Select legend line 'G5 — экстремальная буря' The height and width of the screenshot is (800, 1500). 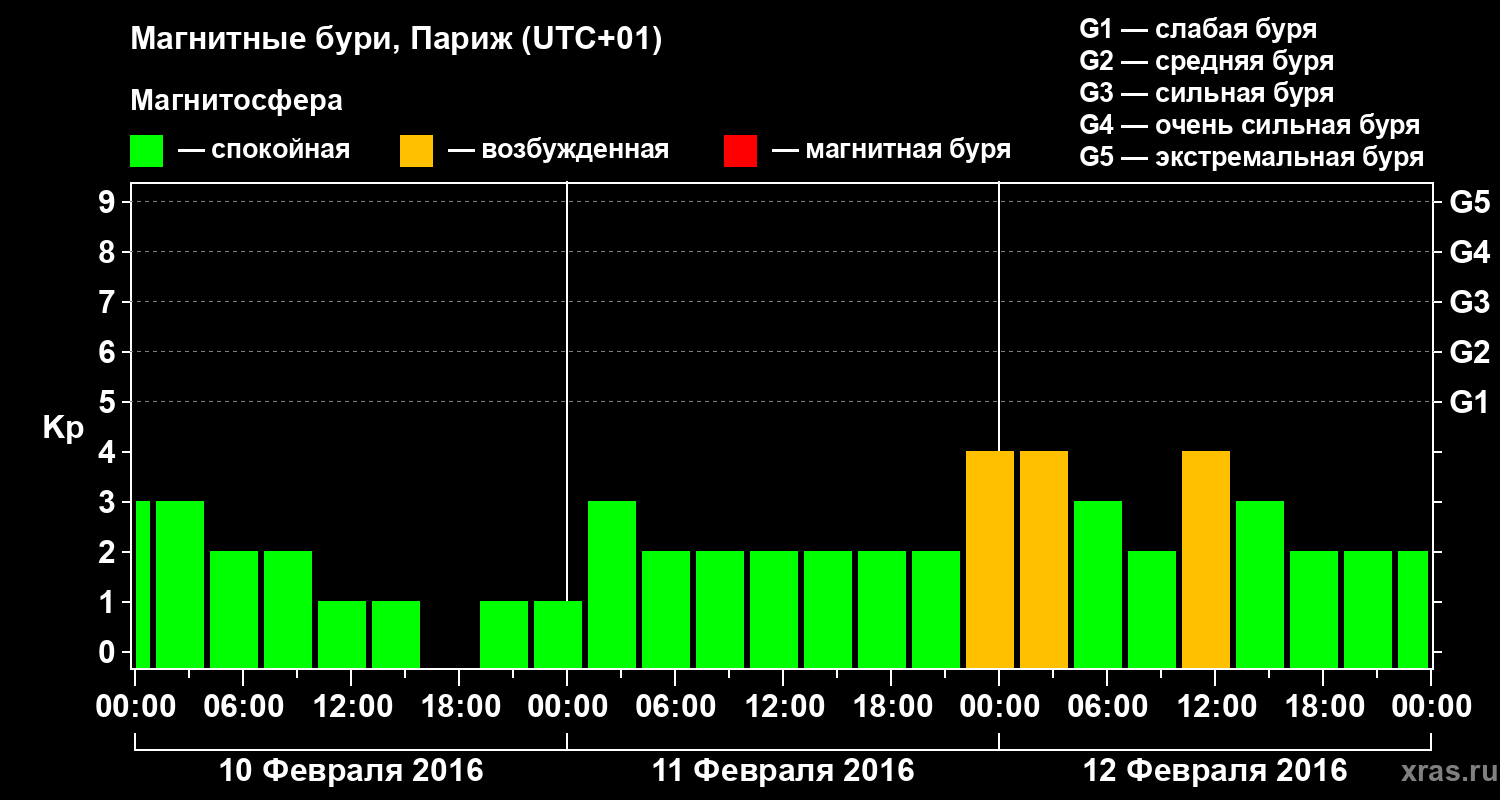pyautogui.click(x=1251, y=157)
